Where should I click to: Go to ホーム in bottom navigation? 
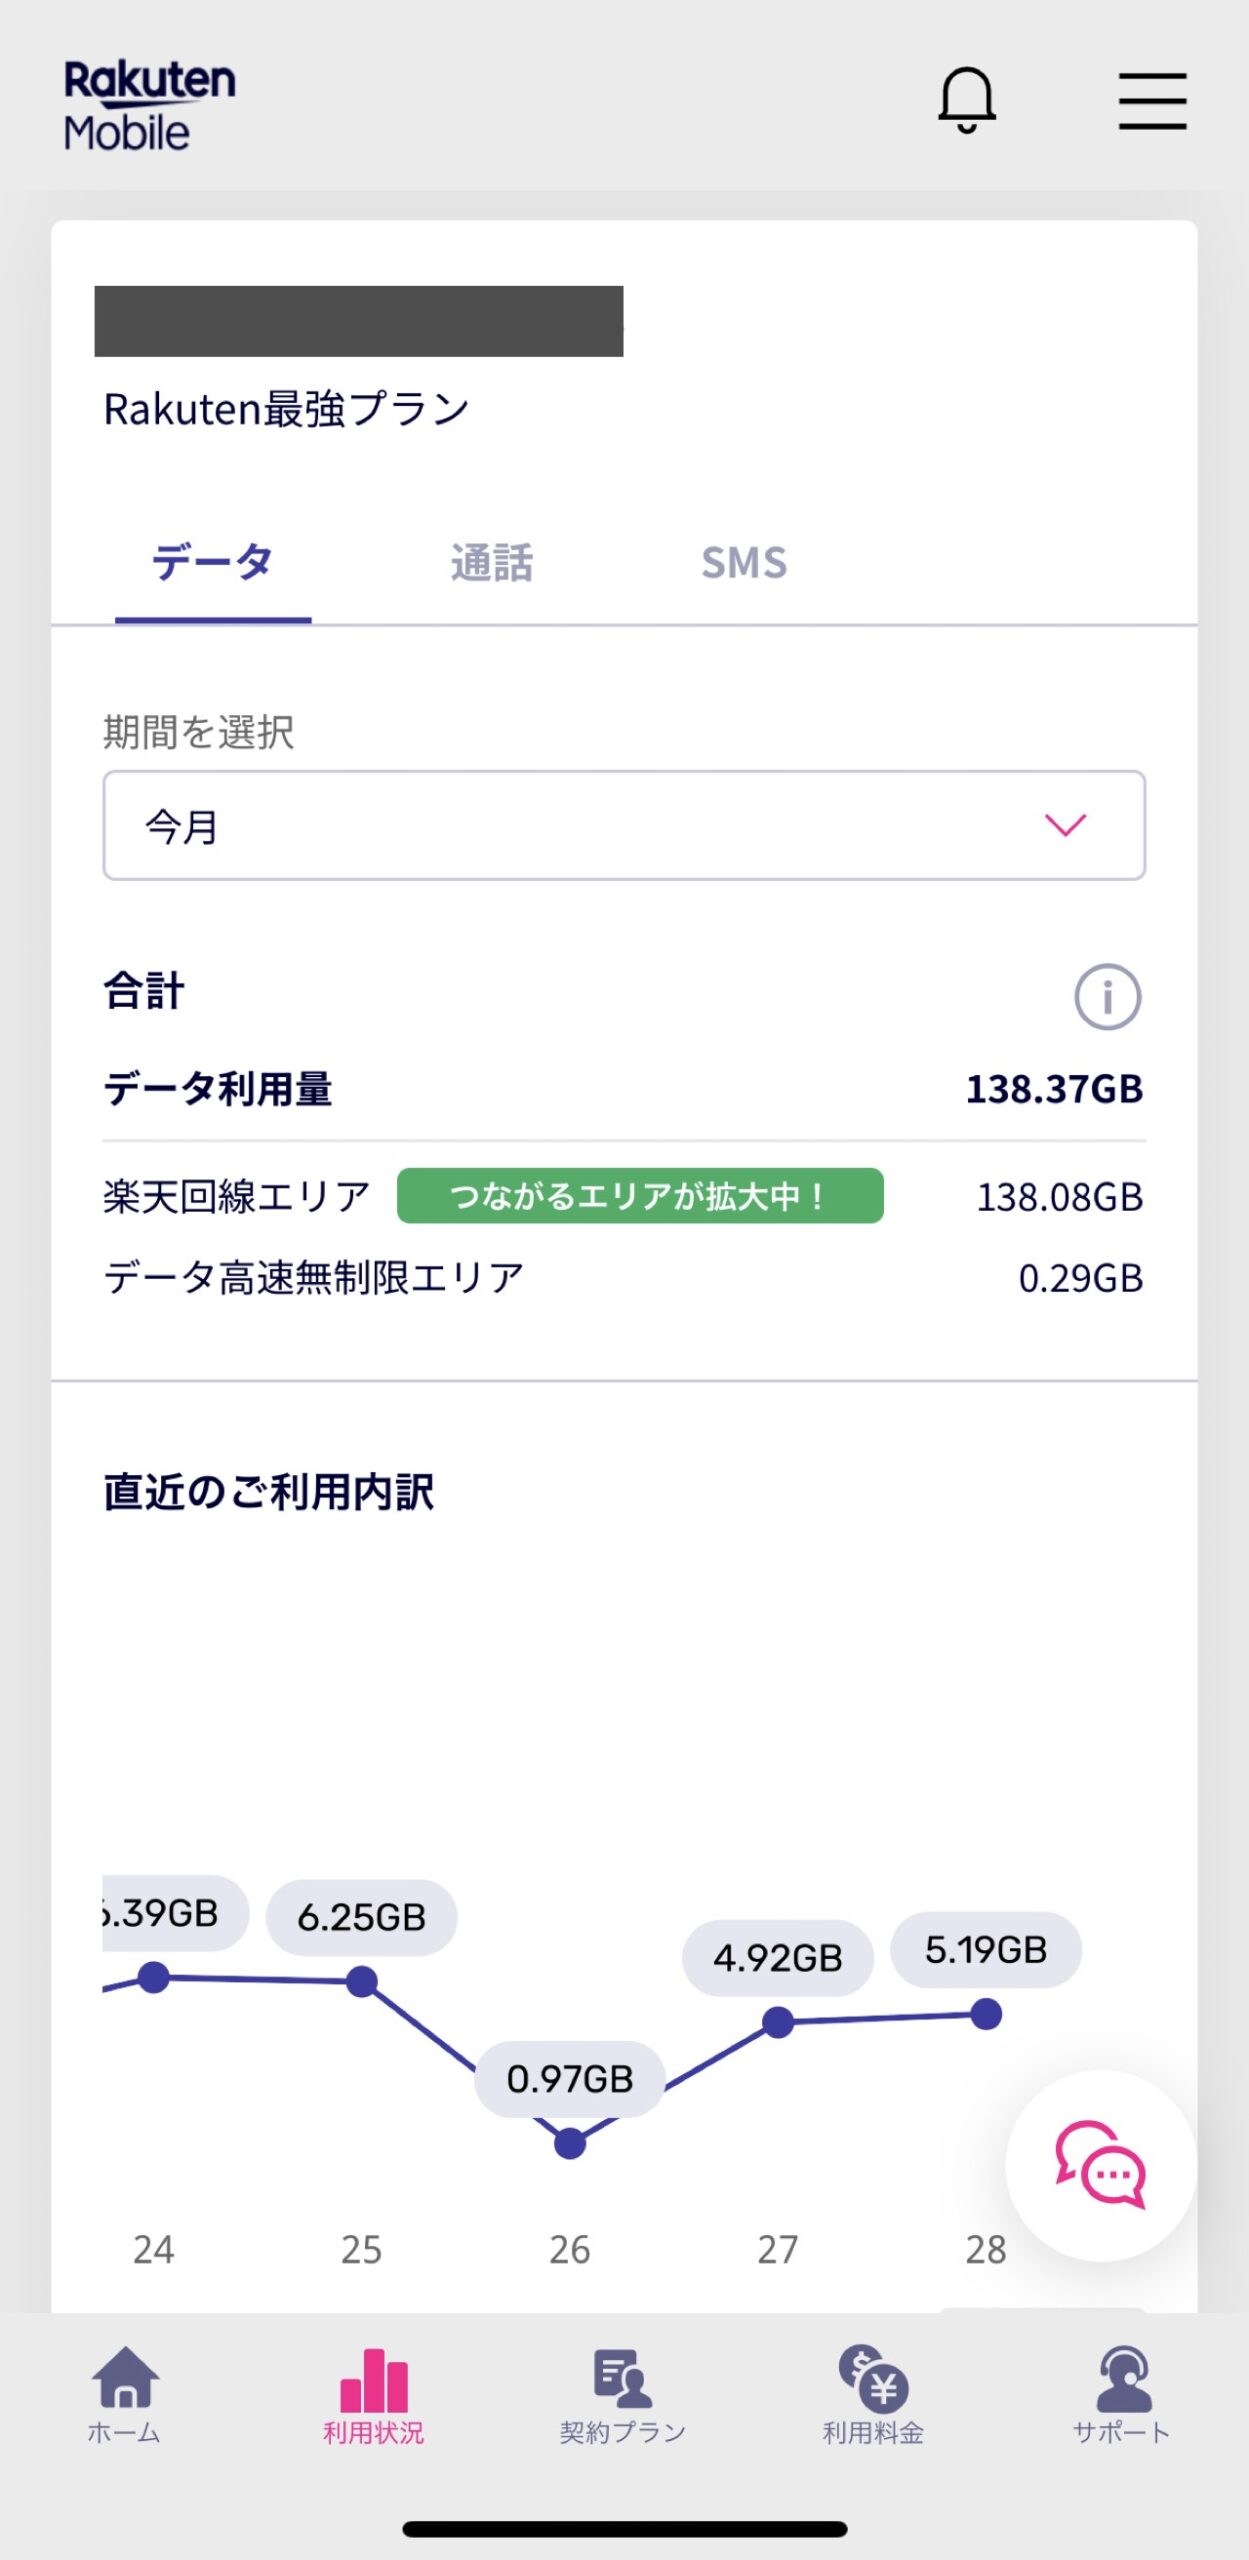click(125, 2395)
